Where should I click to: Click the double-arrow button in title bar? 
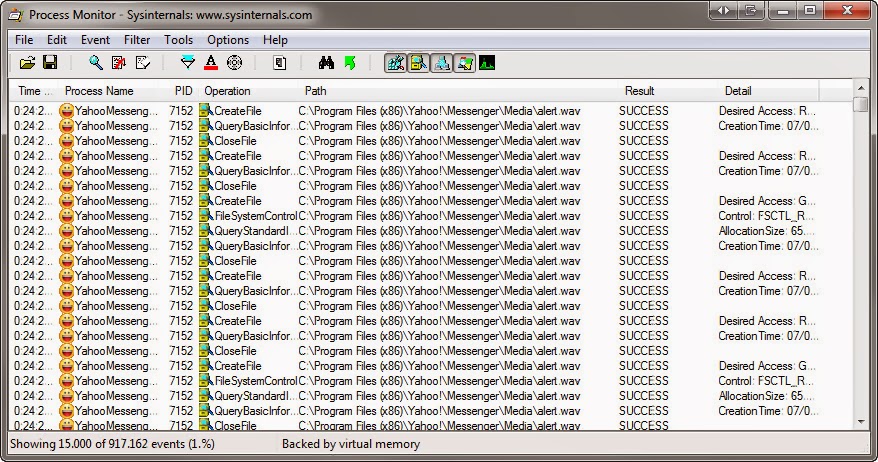[724, 11]
